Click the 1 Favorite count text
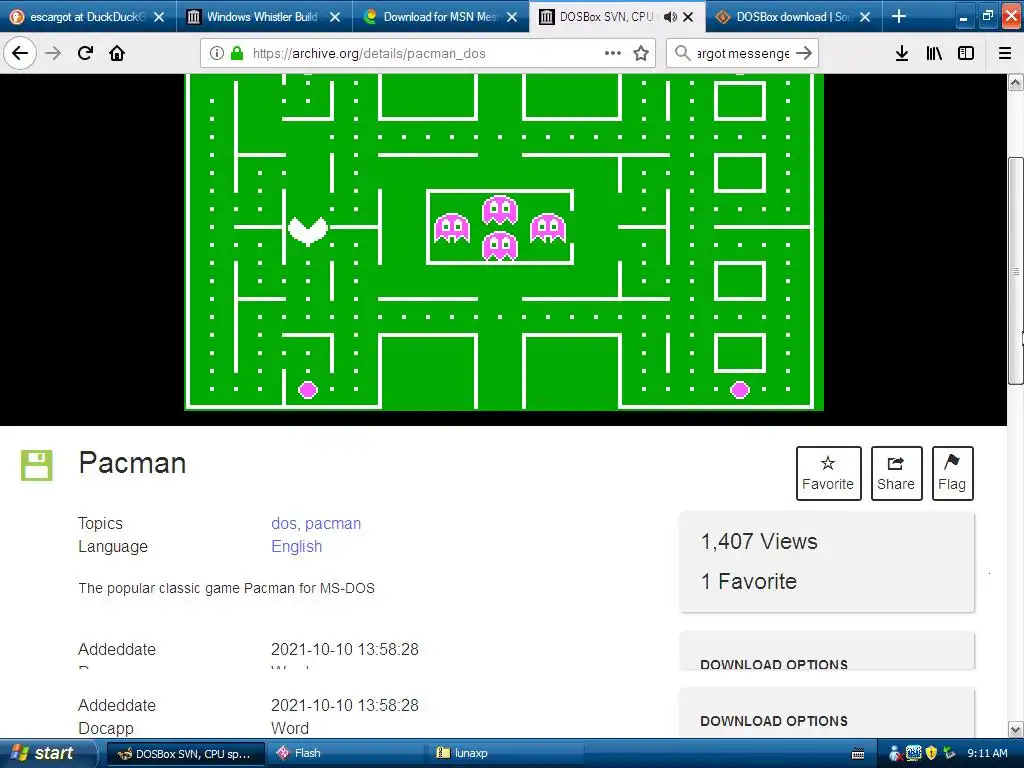 tap(748, 581)
